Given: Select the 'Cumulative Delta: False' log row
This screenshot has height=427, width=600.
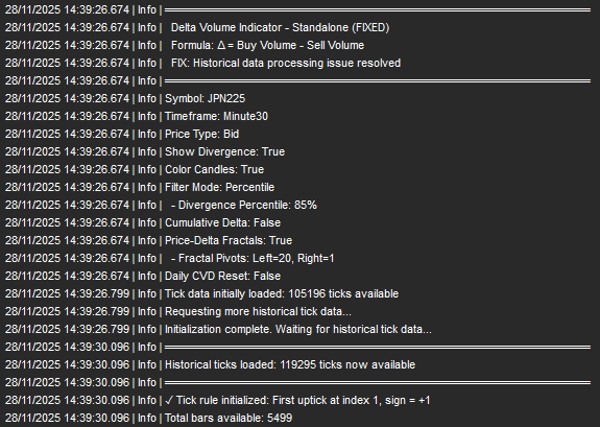Looking at the screenshot, I should pyautogui.click(x=222, y=222).
